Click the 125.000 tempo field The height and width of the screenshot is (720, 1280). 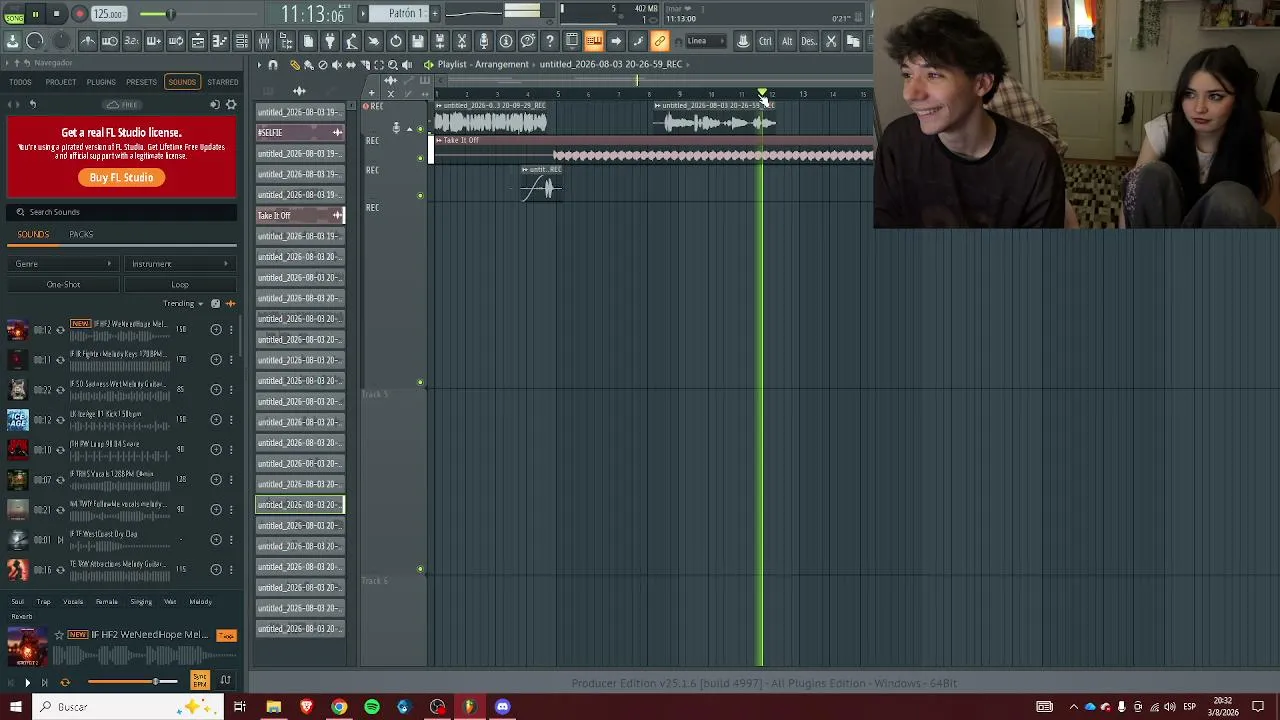click(108, 14)
